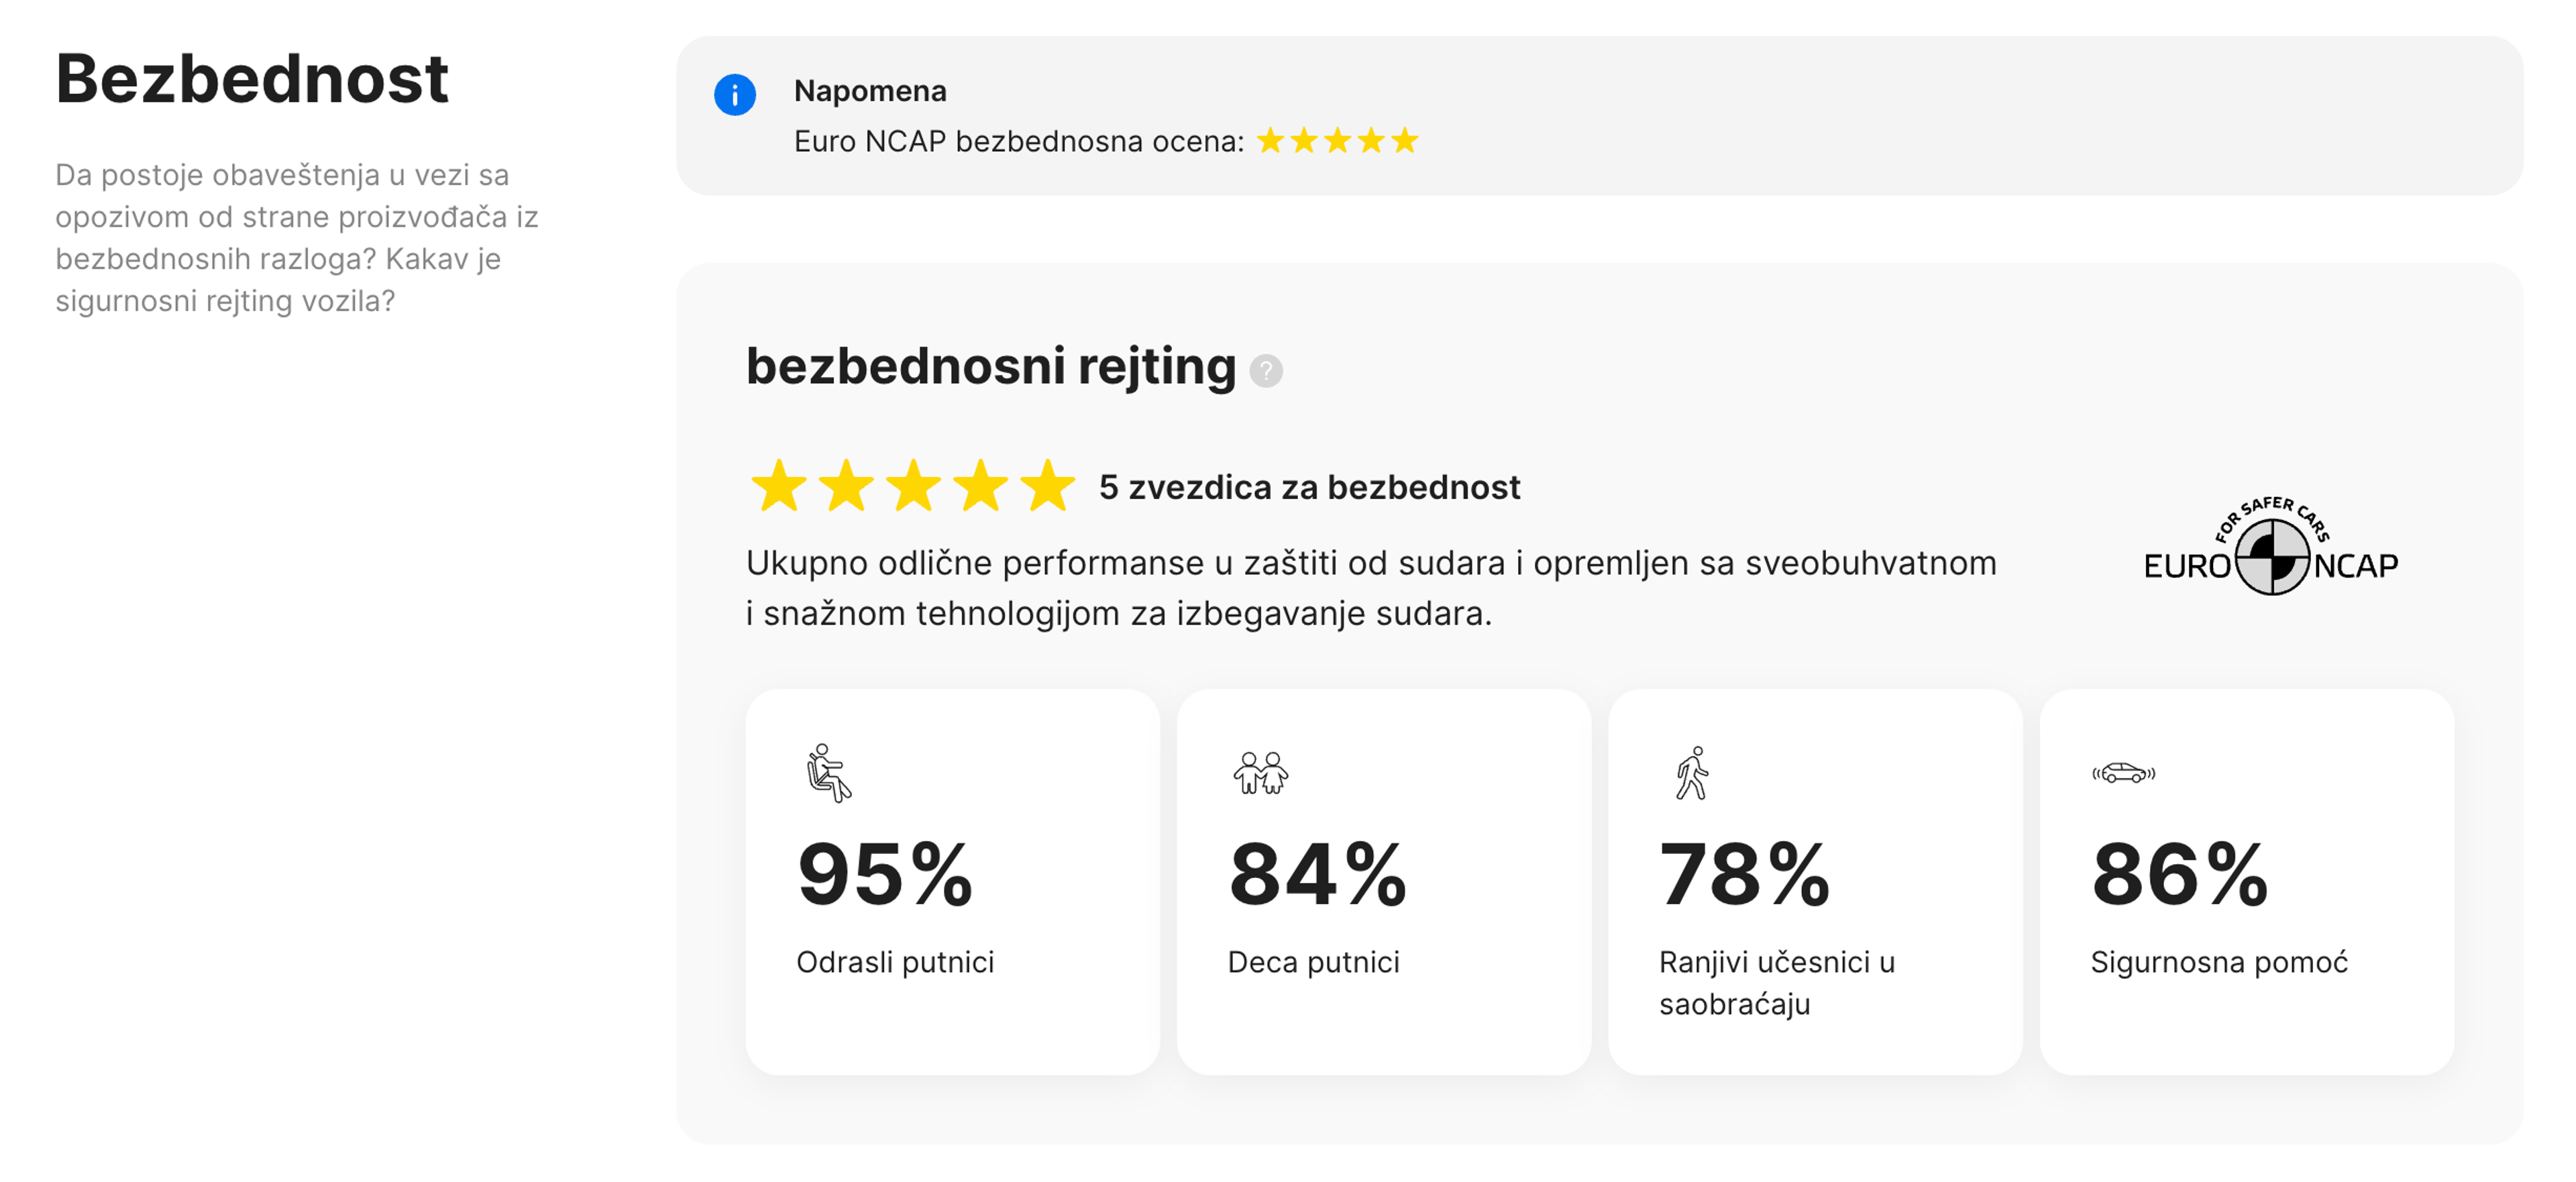Click the first yellow star in bezbednosni rejting

coord(780,487)
